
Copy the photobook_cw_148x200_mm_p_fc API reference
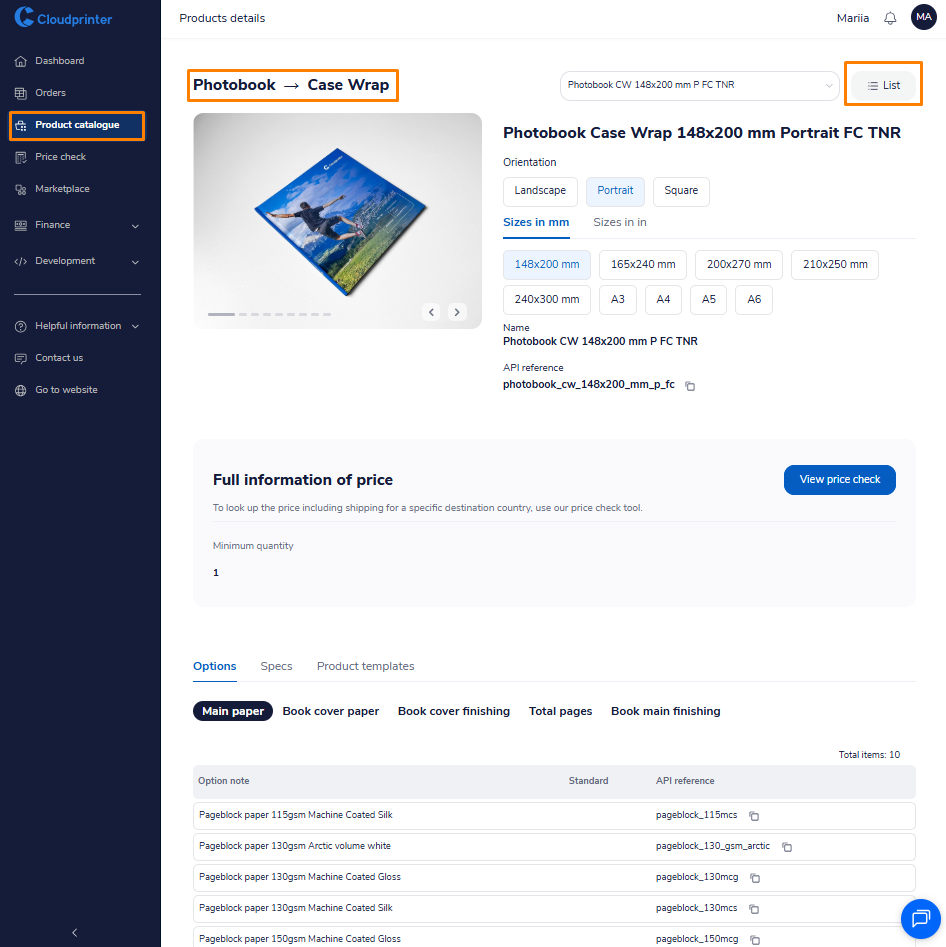pos(690,386)
